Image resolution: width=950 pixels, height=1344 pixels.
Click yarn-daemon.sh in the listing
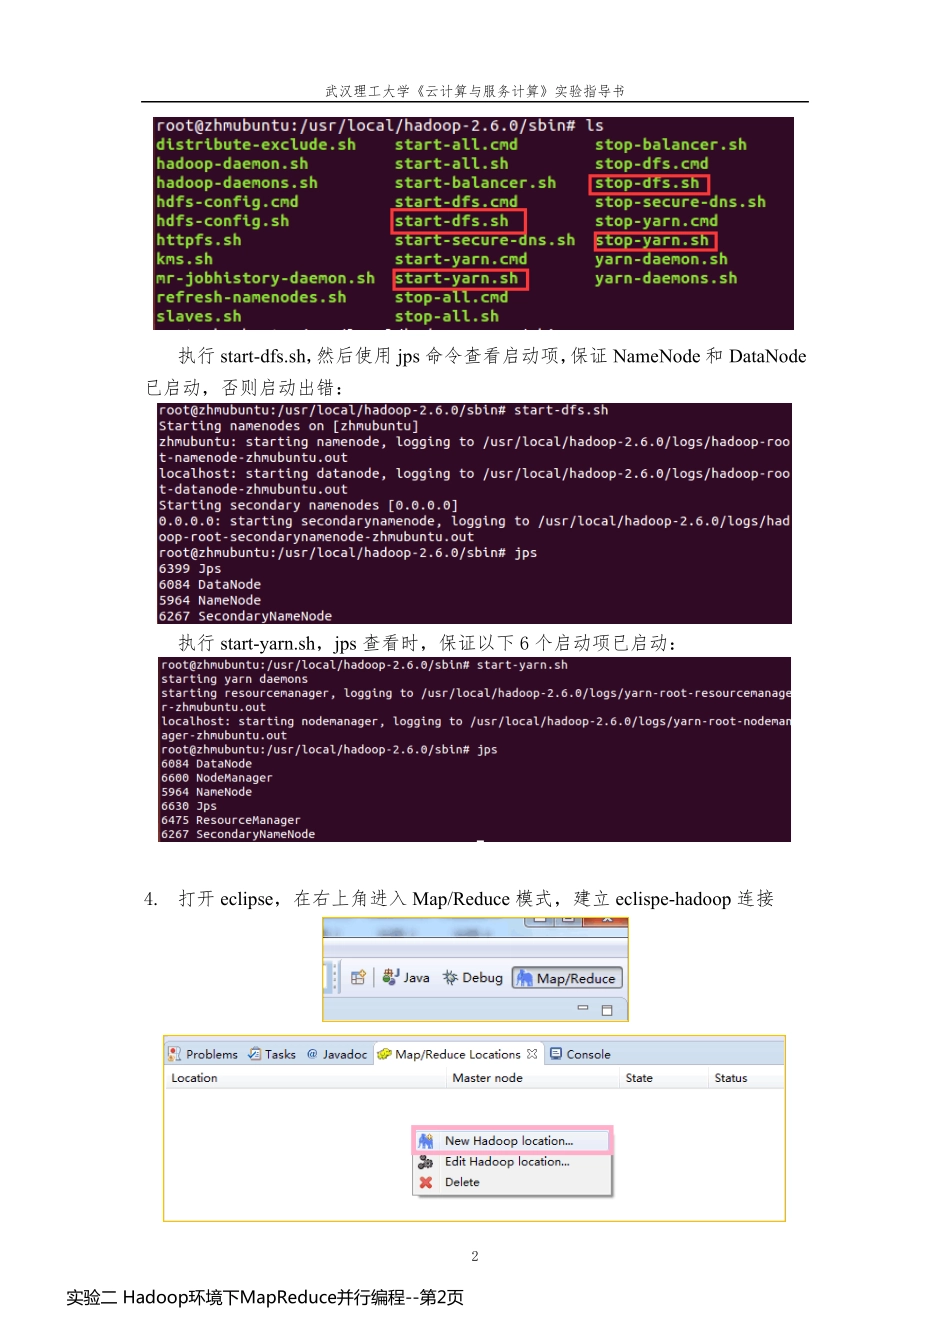click(662, 259)
